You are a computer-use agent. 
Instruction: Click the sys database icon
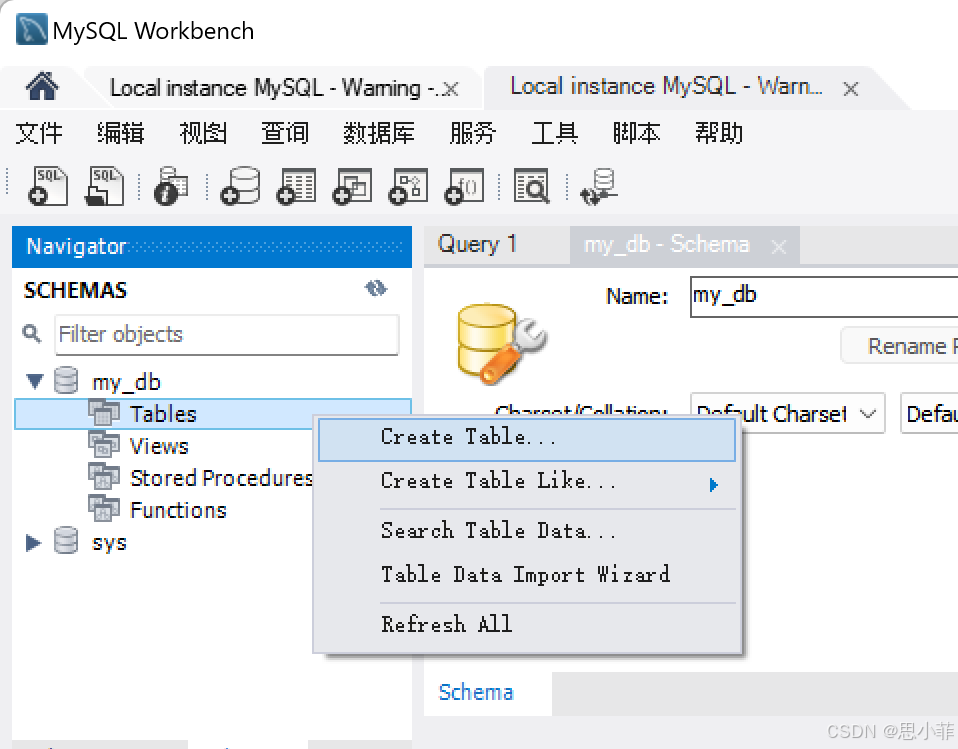click(x=66, y=540)
